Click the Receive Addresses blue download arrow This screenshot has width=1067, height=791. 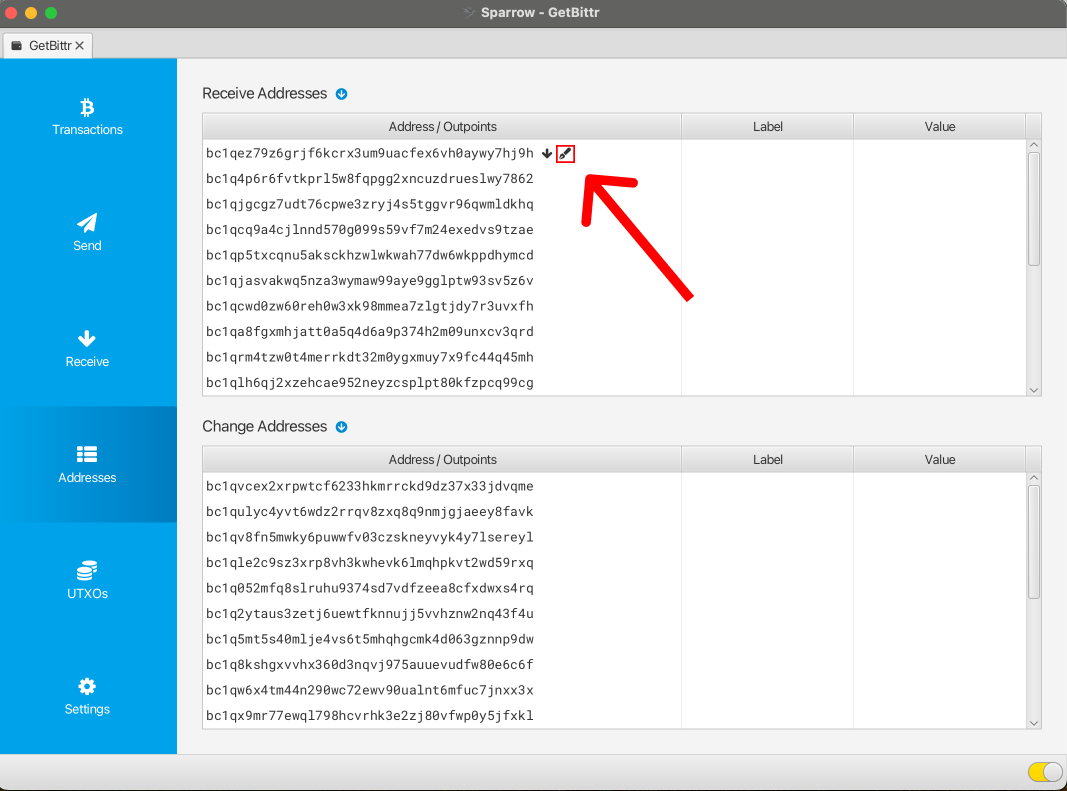[341, 94]
